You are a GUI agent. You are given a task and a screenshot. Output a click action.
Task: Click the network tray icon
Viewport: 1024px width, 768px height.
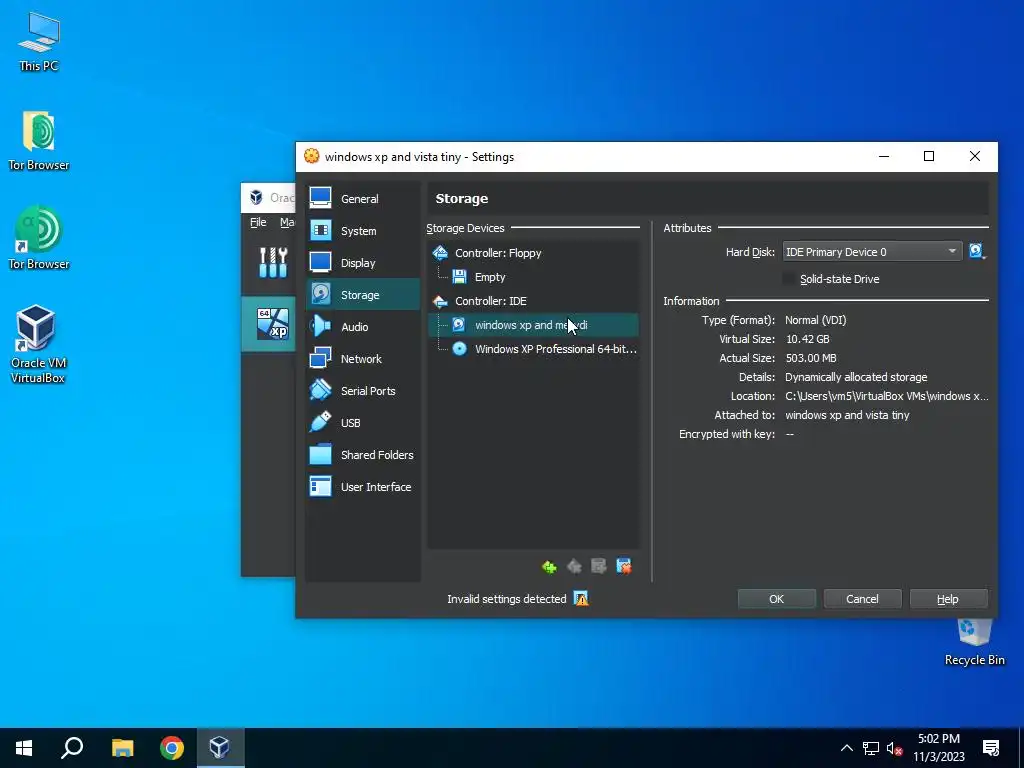pos(871,748)
